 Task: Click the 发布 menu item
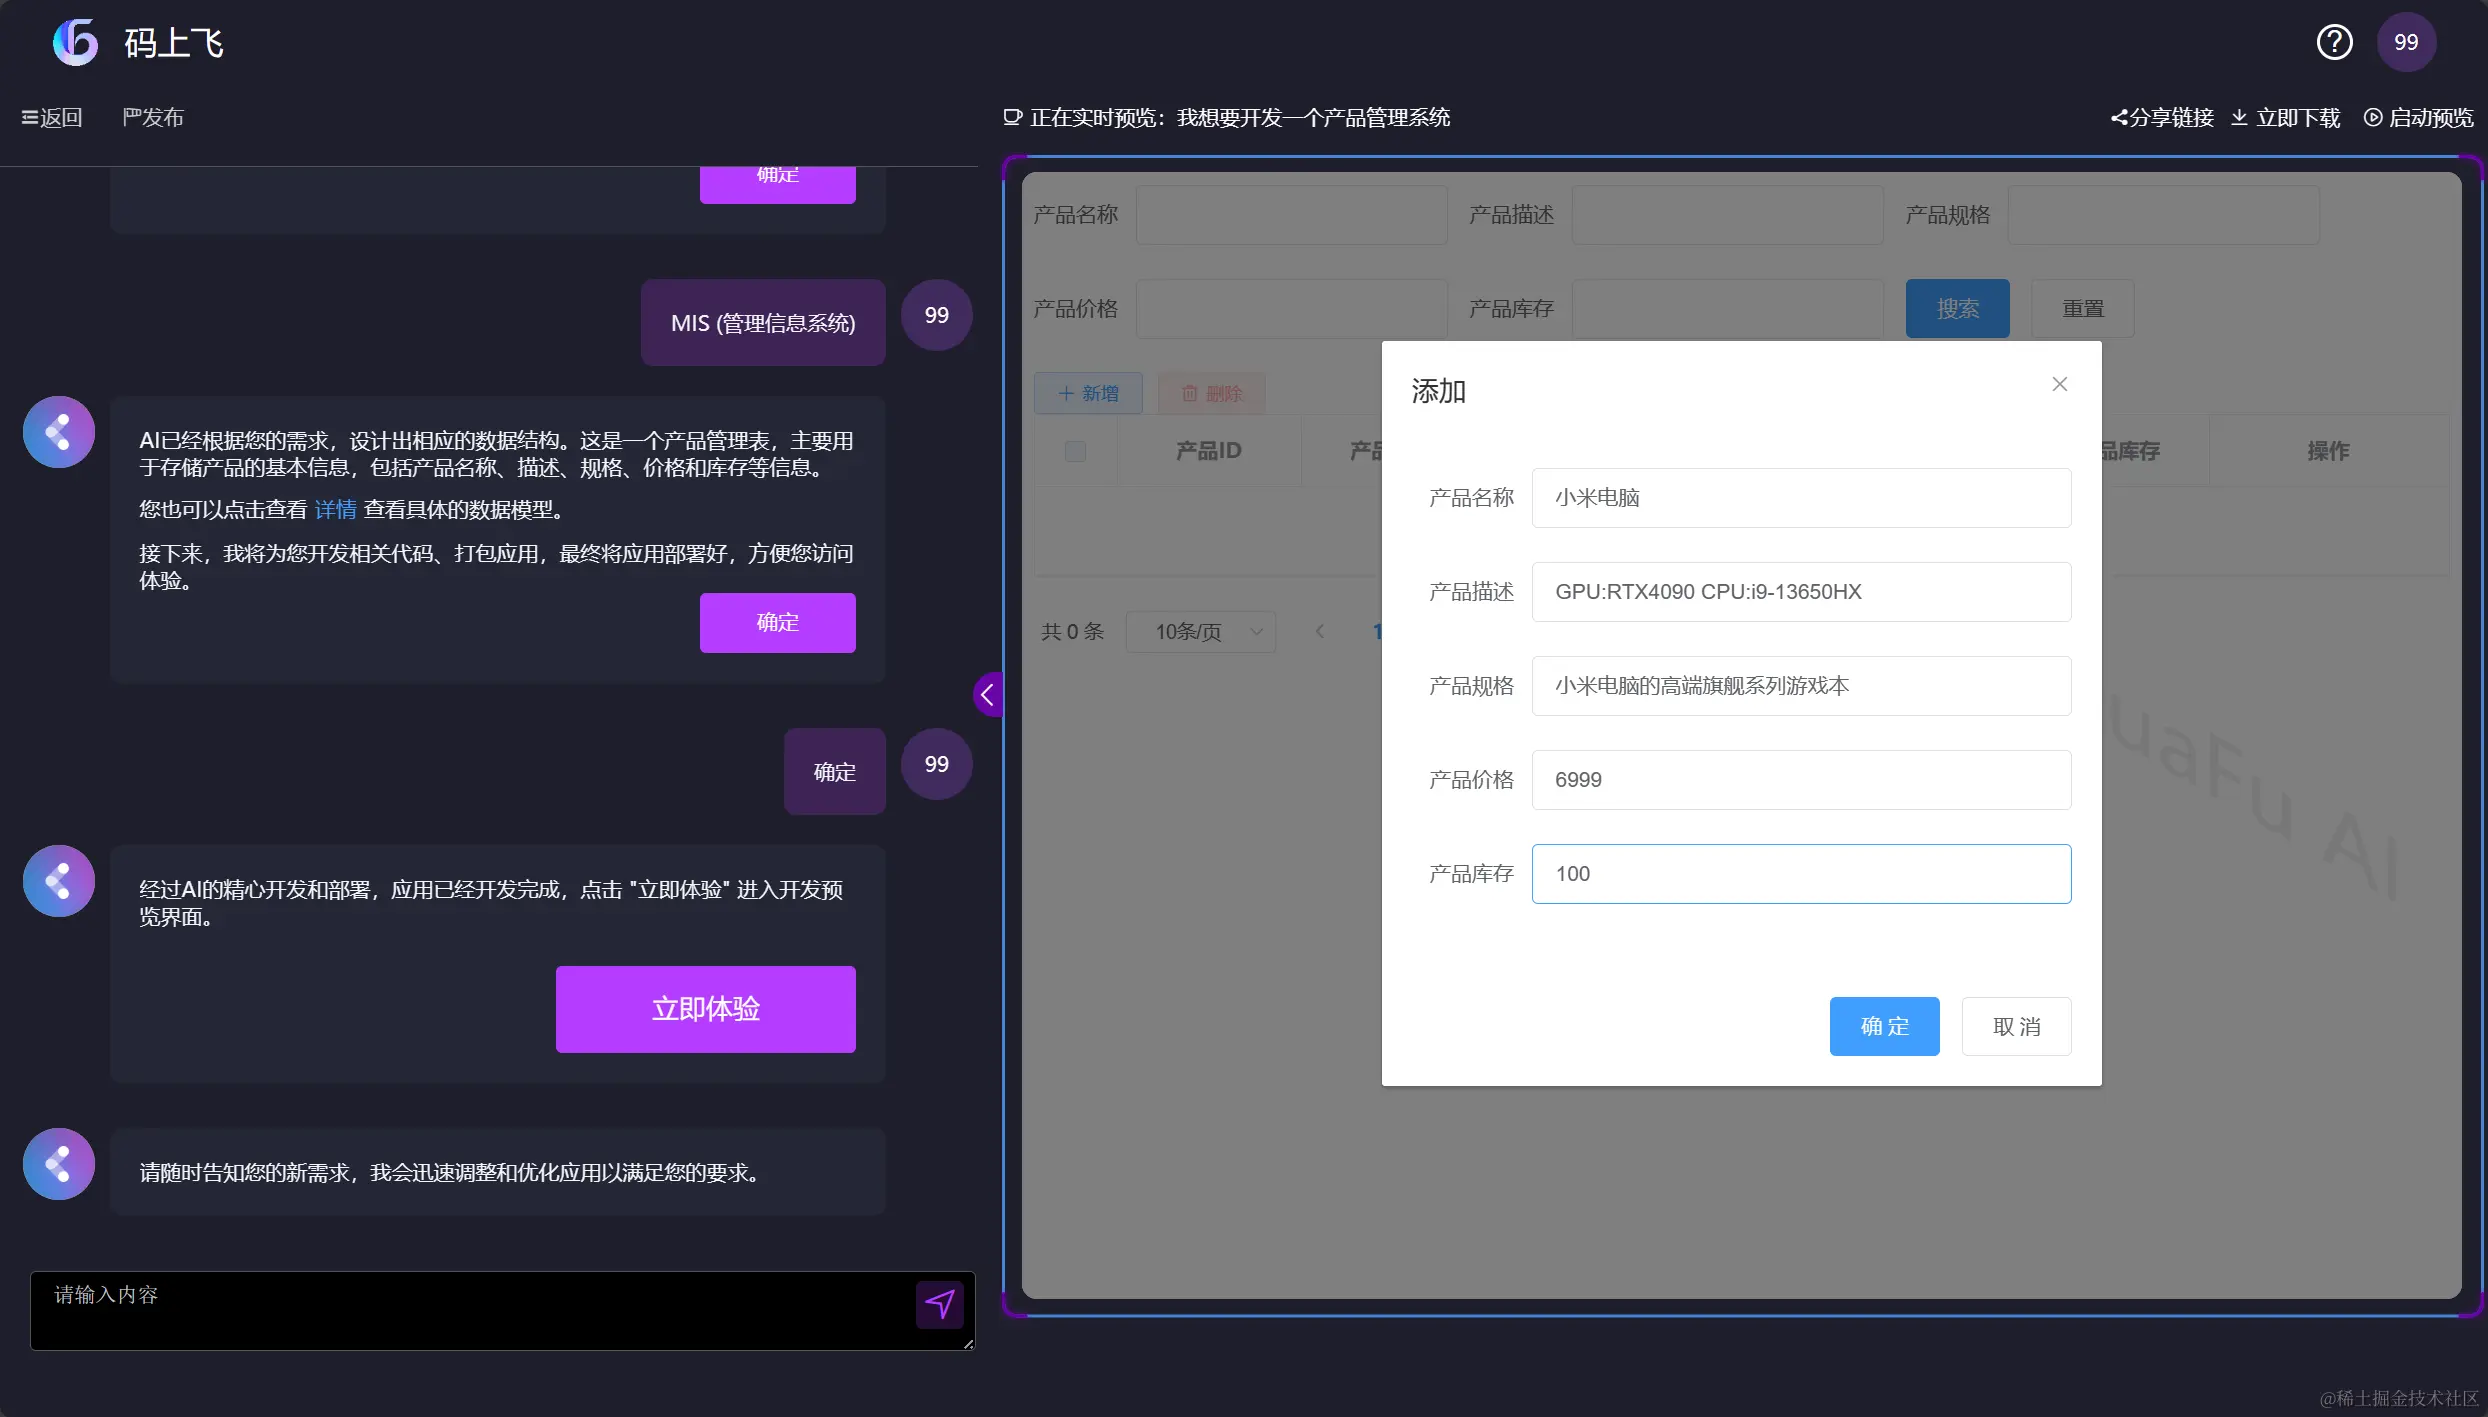pos(153,118)
